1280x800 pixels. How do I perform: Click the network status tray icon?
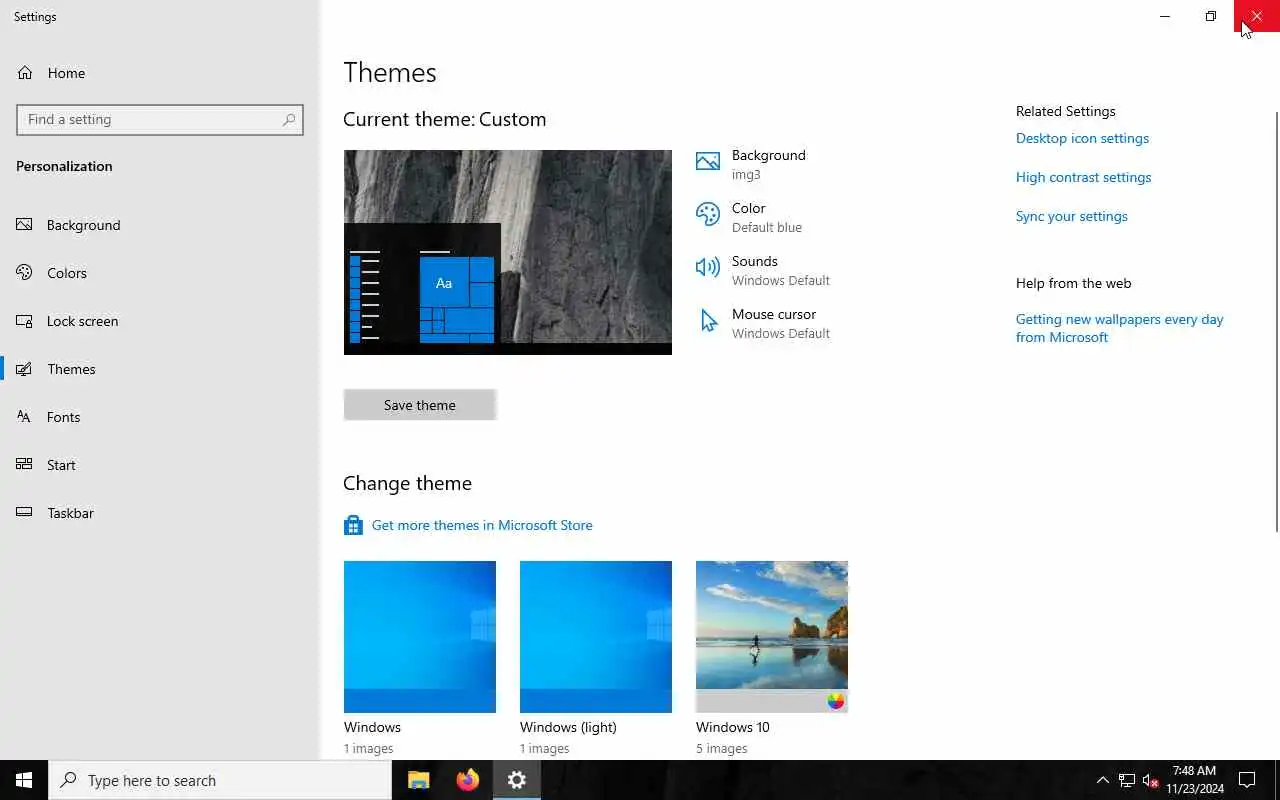(1127, 780)
